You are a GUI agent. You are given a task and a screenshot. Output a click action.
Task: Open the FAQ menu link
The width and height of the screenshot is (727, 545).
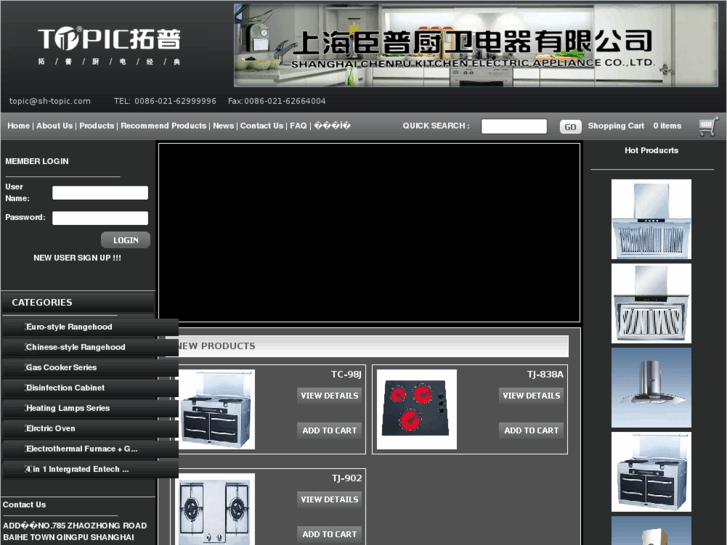click(x=298, y=126)
